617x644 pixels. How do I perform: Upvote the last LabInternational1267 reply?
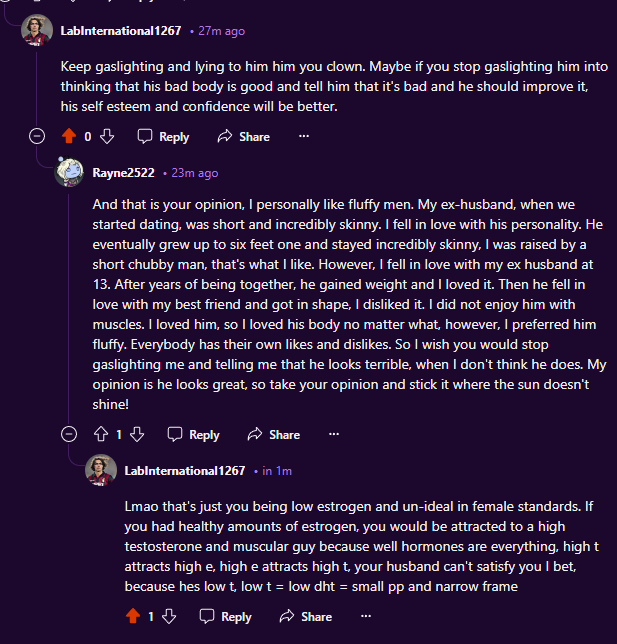132,617
